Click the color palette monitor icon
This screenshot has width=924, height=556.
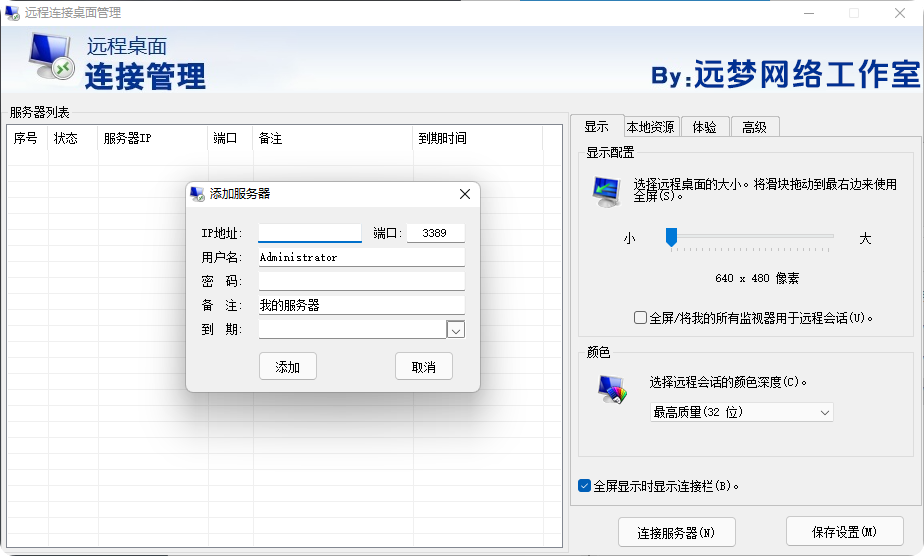(611, 390)
